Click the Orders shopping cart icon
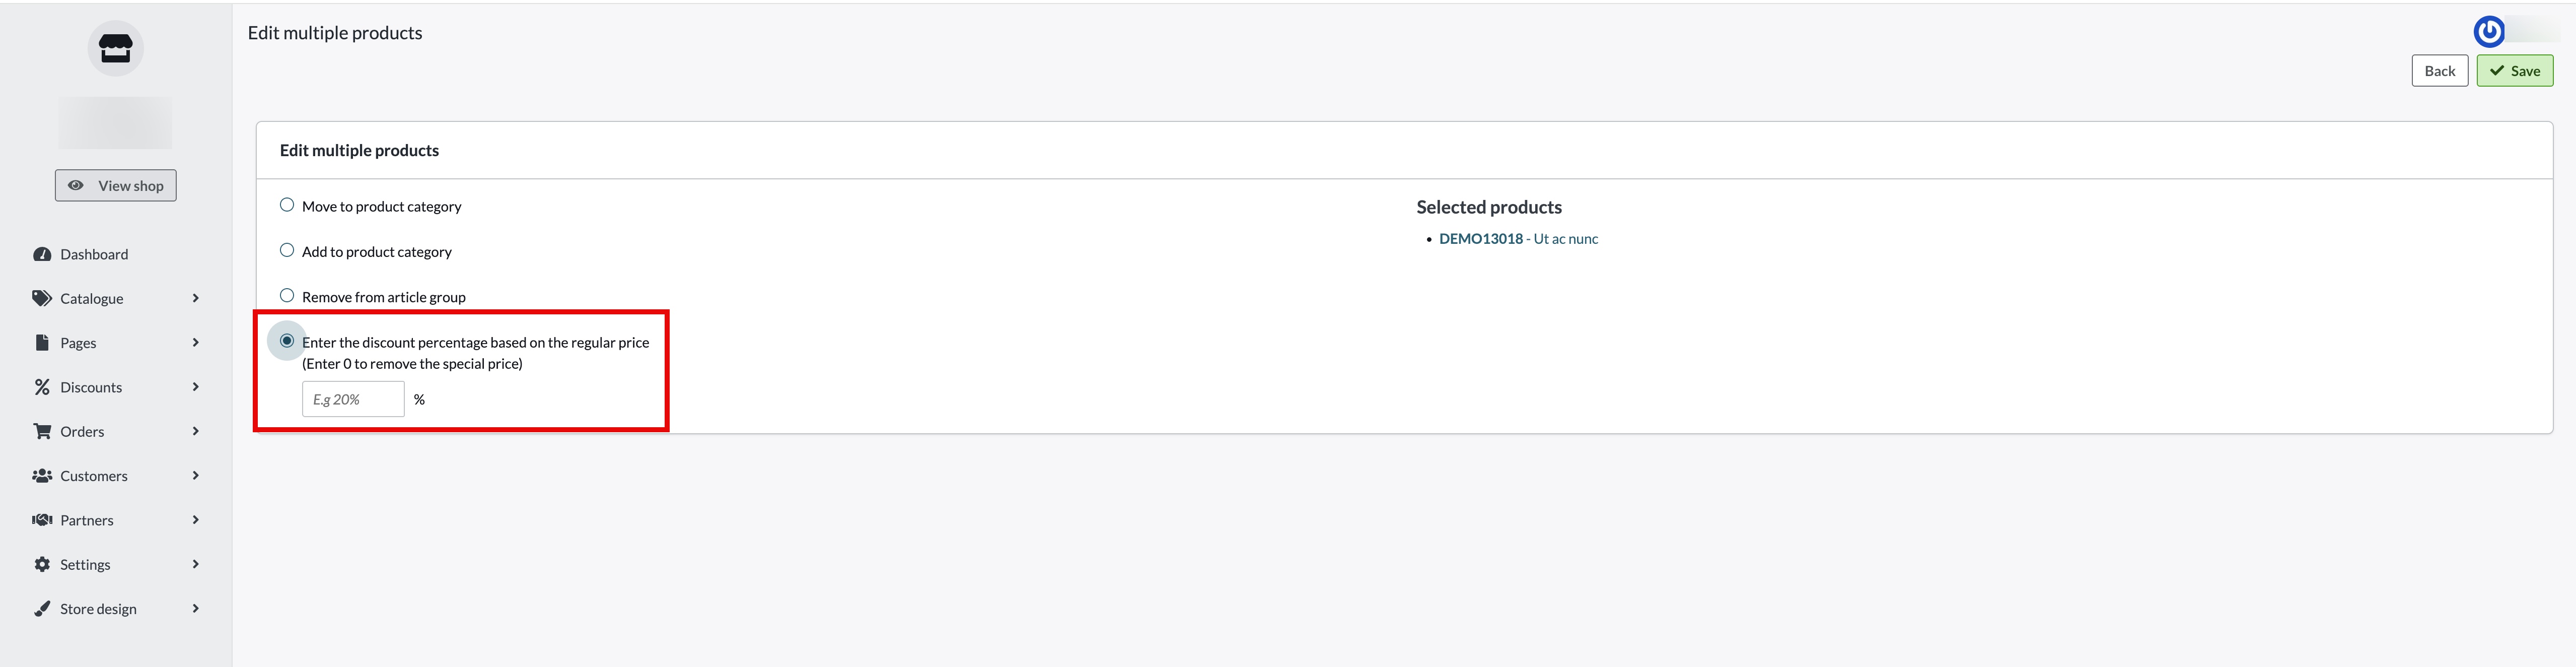 click(x=42, y=432)
